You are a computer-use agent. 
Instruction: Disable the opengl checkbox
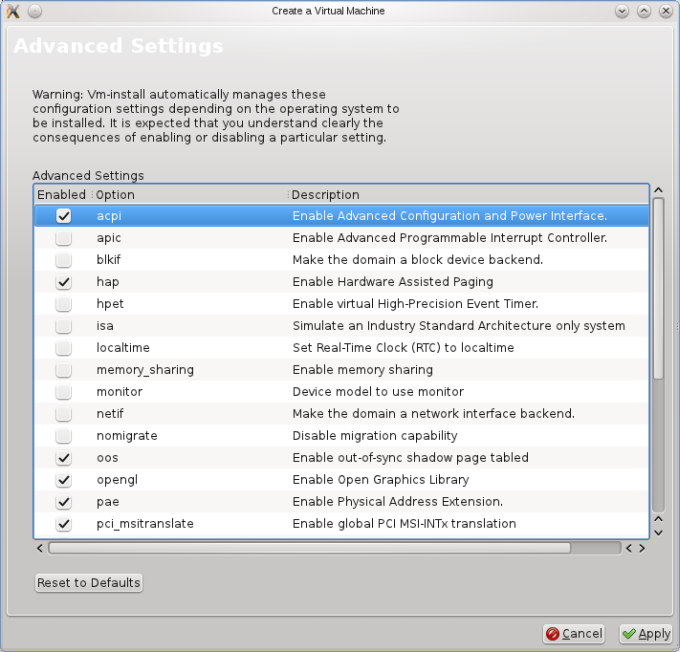click(64, 480)
